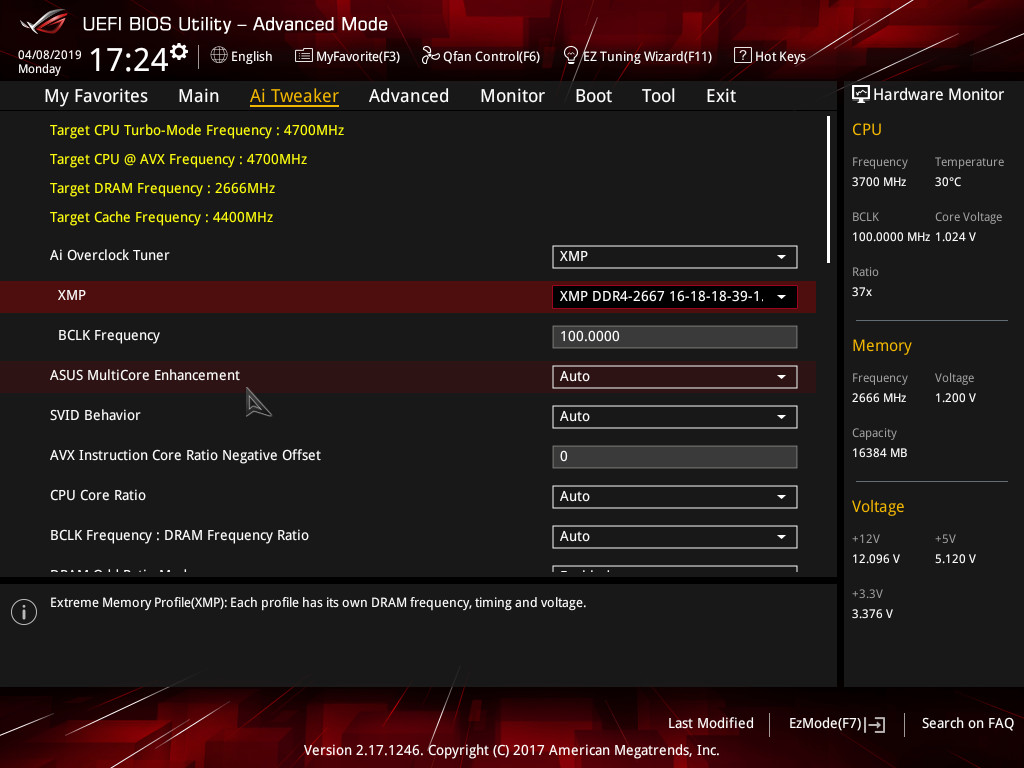Select the XMP row label
This screenshot has height=768, width=1024.
tap(71, 295)
